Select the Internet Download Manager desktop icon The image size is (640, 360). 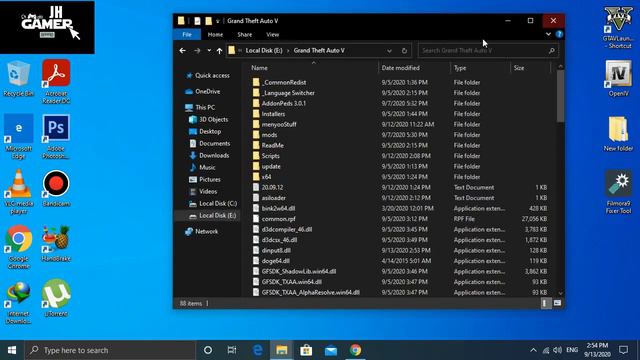pyautogui.click(x=18, y=302)
